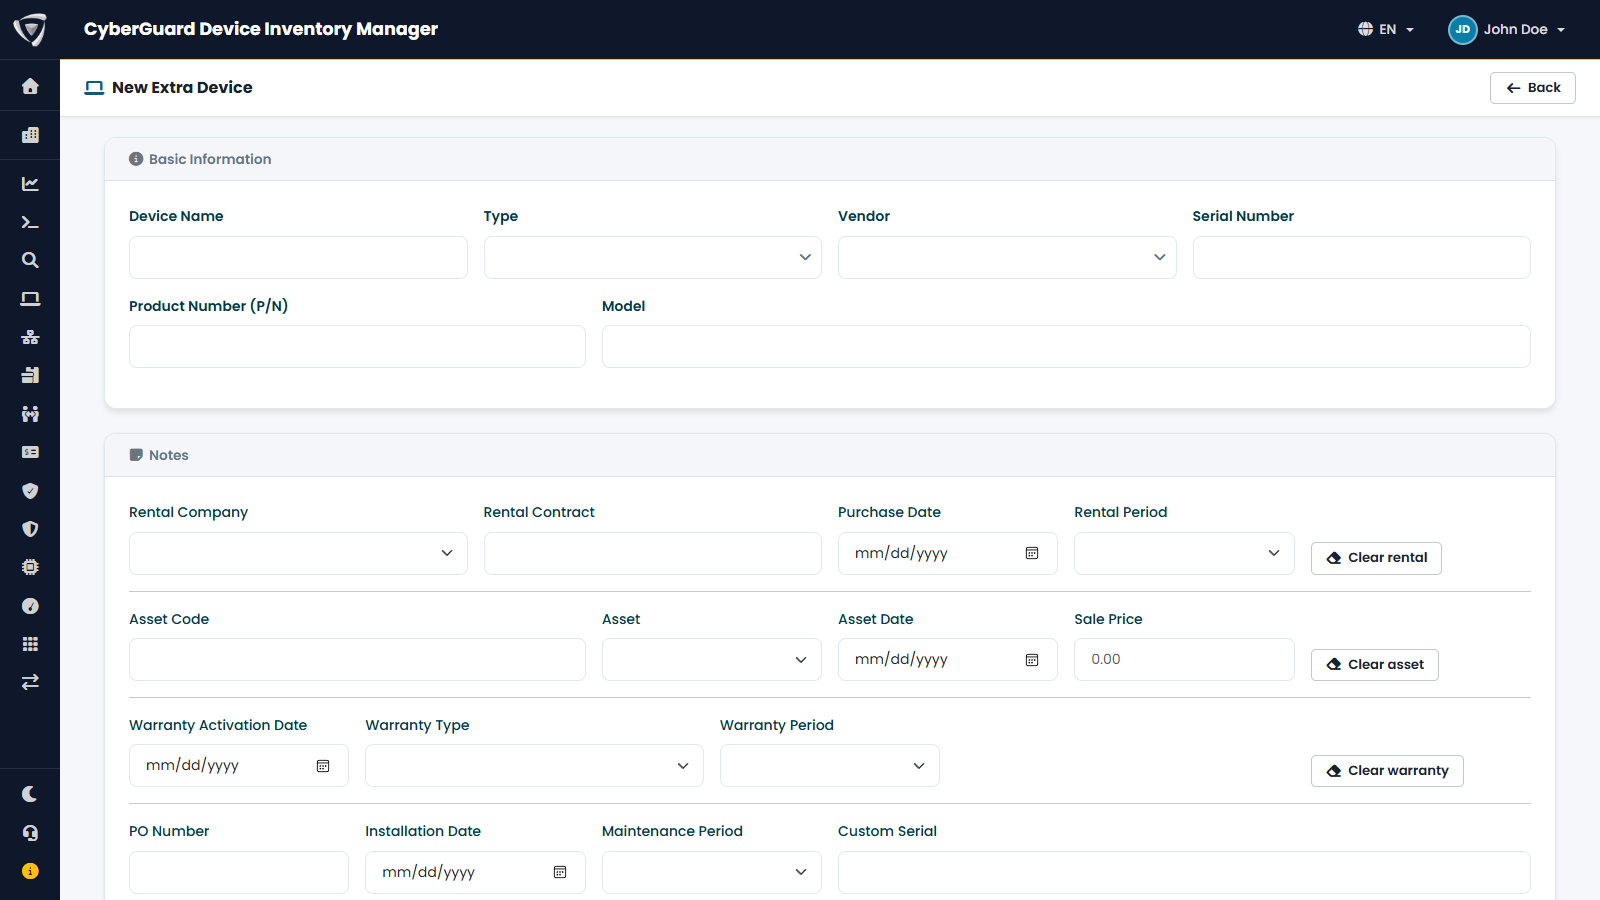
Task: Expand the Warranty Period dropdown
Action: coord(830,766)
